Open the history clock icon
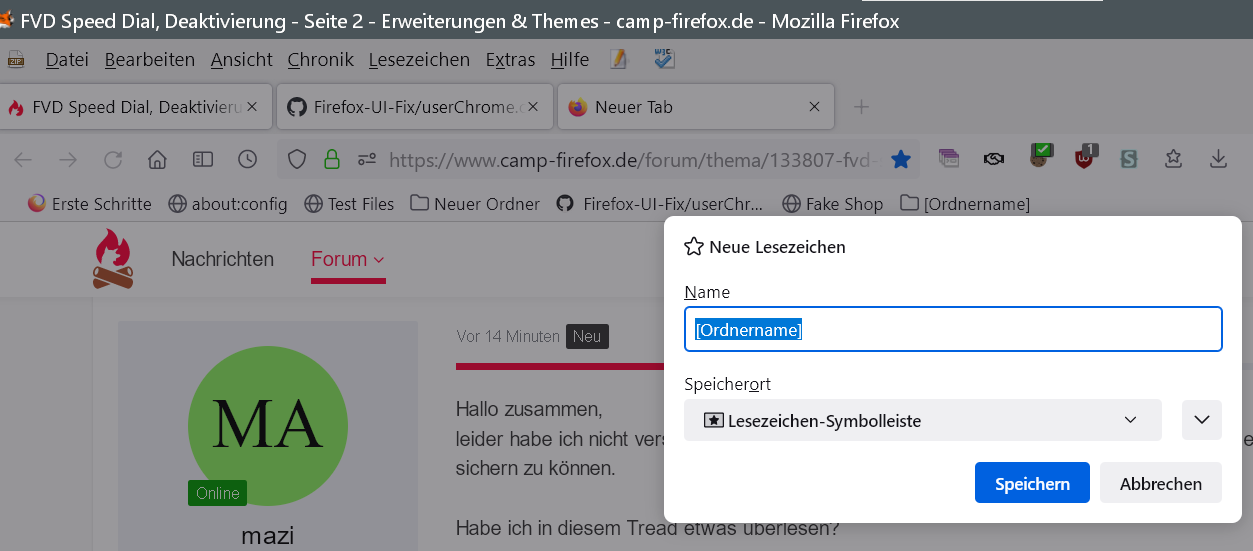This screenshot has width=1253, height=551. point(248,160)
